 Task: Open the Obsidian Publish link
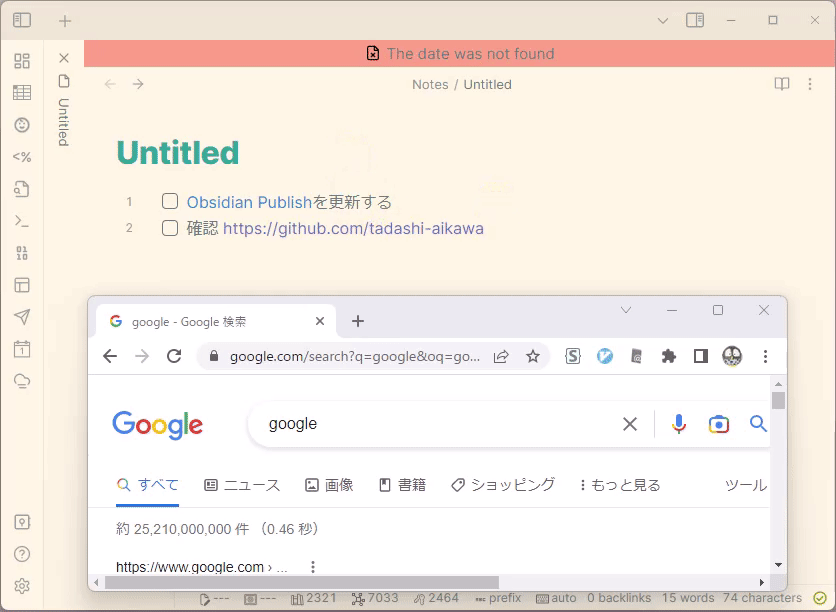[249, 203]
